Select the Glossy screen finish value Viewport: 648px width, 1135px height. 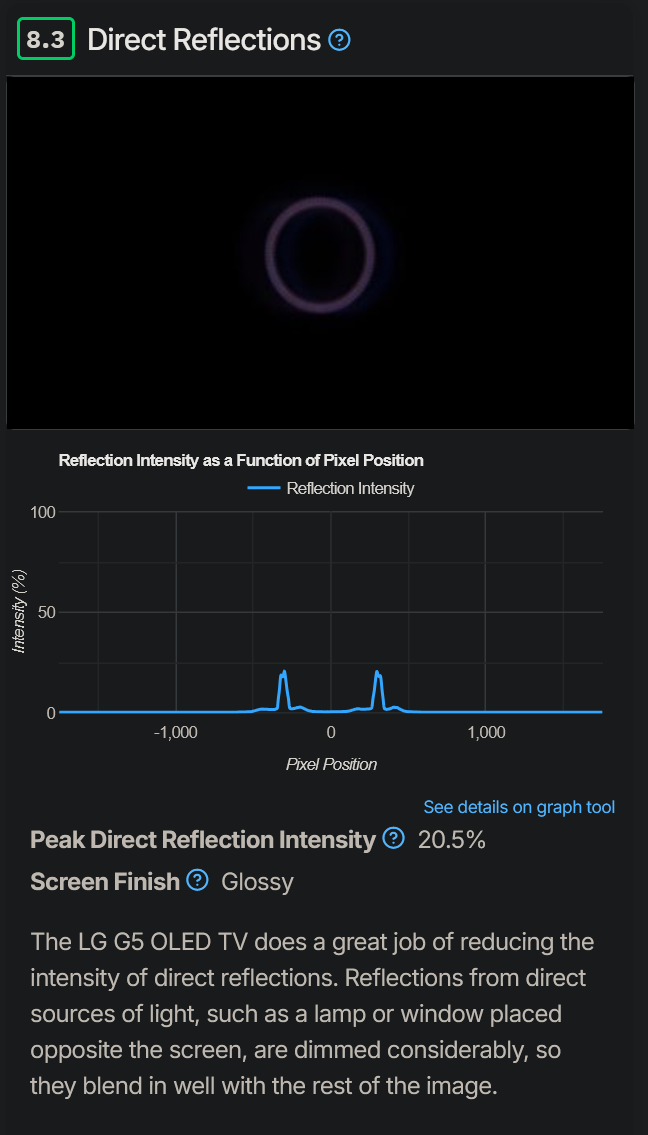[x=256, y=882]
